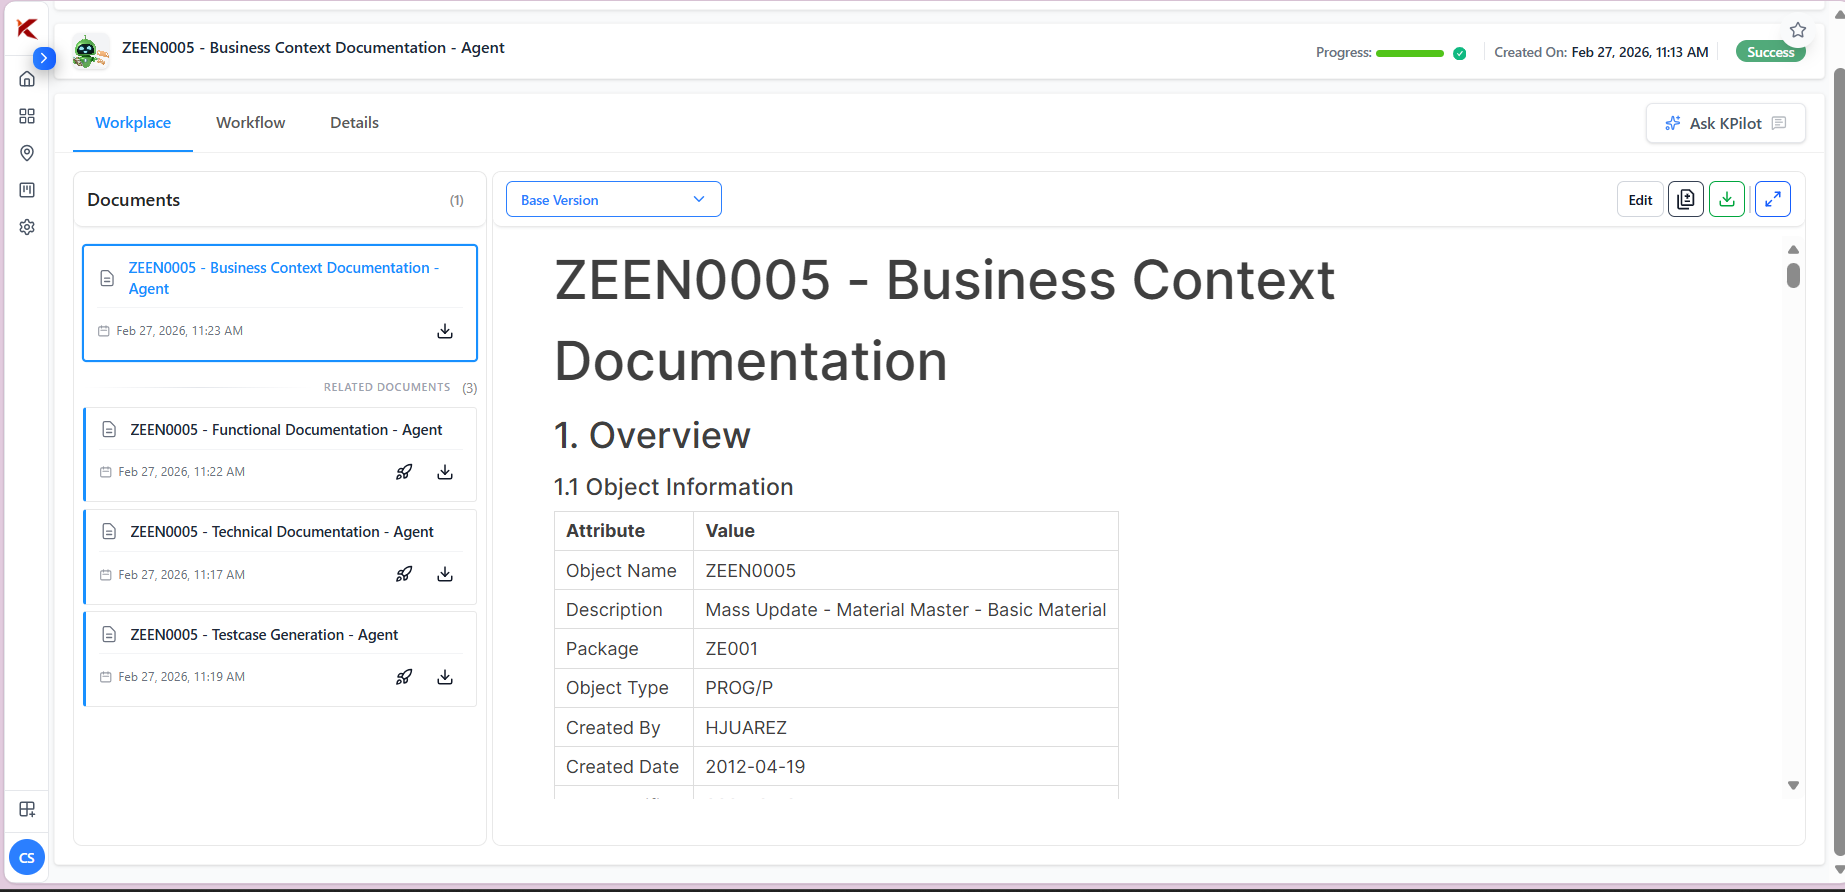Click the Edit button
Viewport: 1845px width, 892px height.
click(x=1640, y=200)
